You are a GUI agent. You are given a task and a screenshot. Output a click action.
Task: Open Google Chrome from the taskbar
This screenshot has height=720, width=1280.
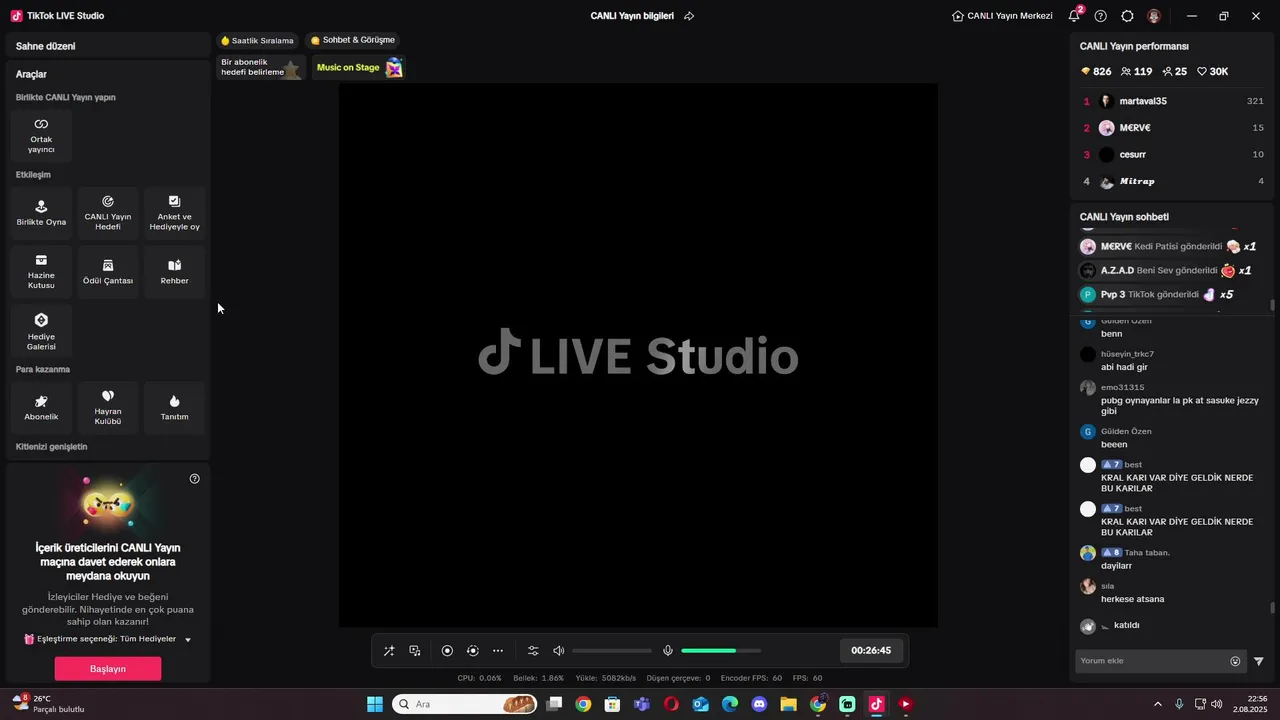click(x=583, y=704)
